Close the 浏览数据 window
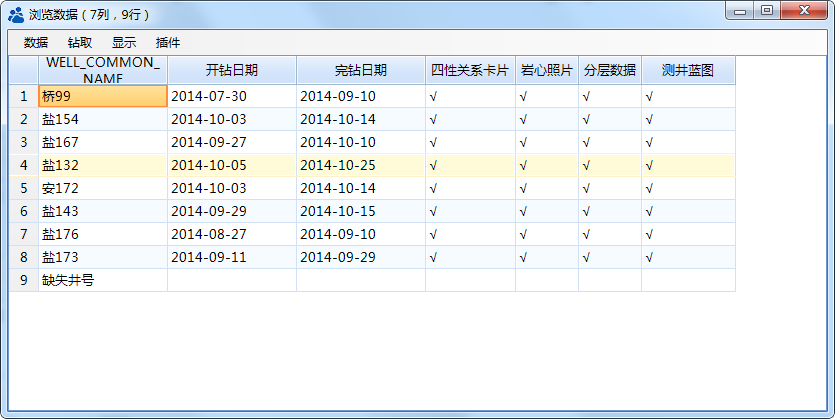The image size is (835, 419). coord(804,11)
